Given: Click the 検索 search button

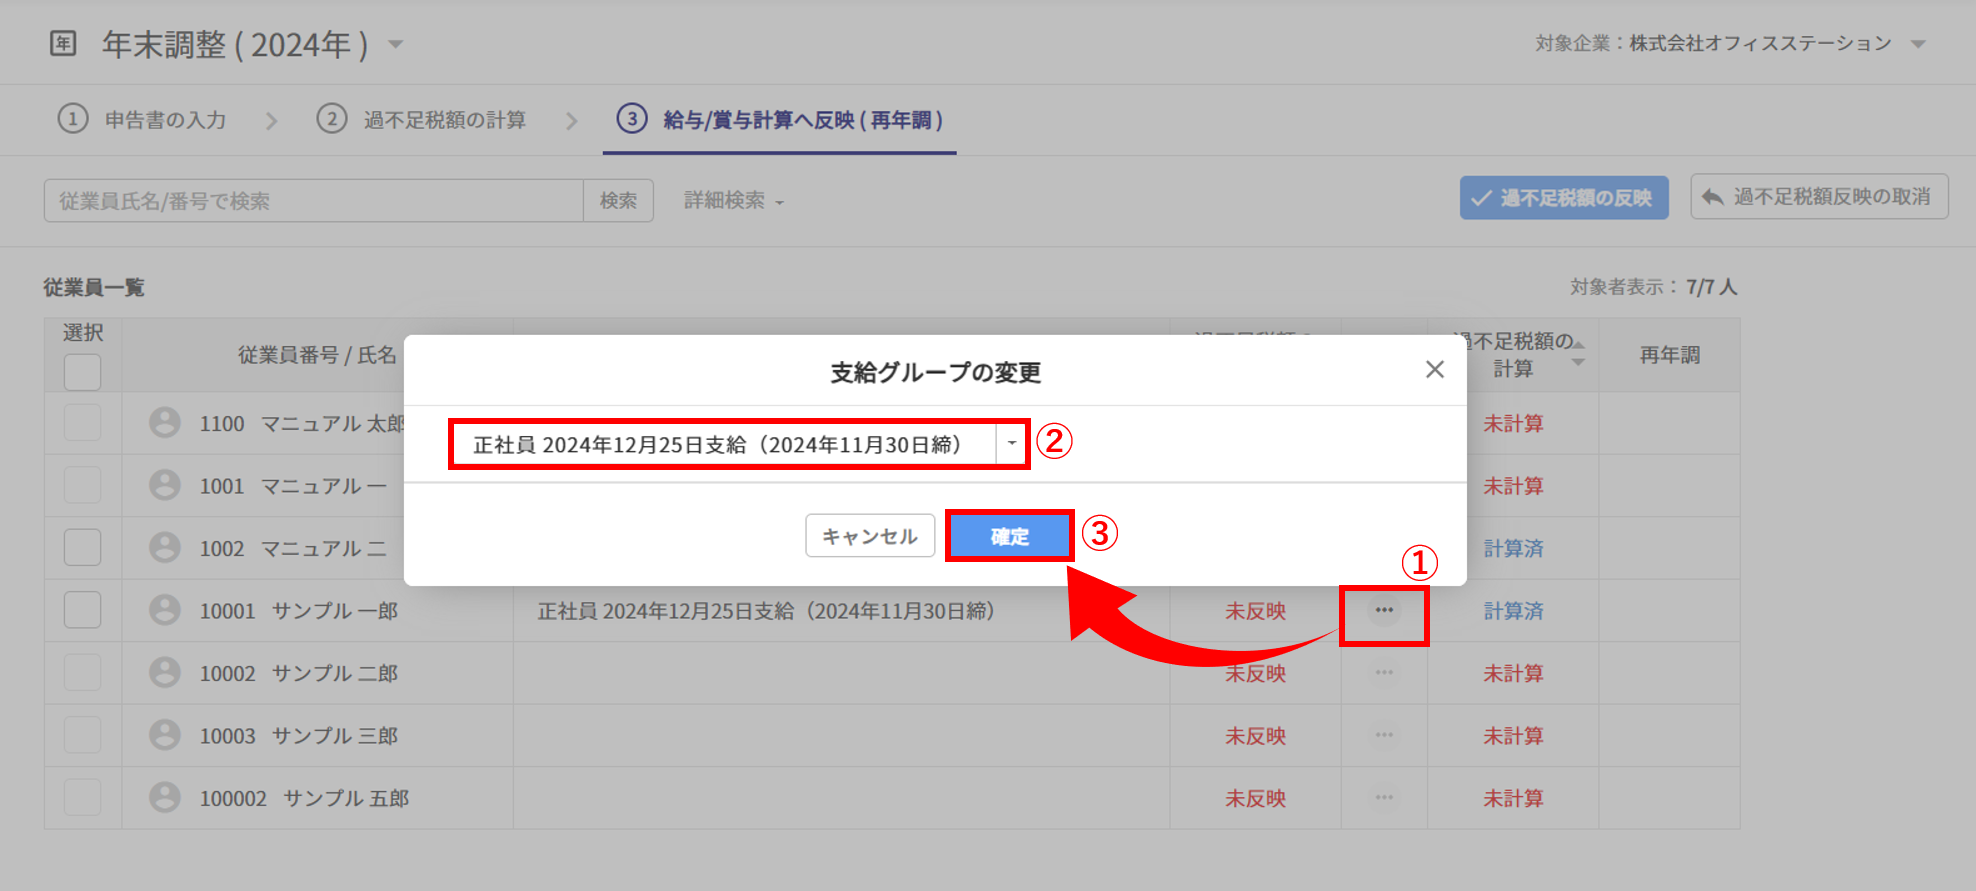Looking at the screenshot, I should [x=618, y=201].
